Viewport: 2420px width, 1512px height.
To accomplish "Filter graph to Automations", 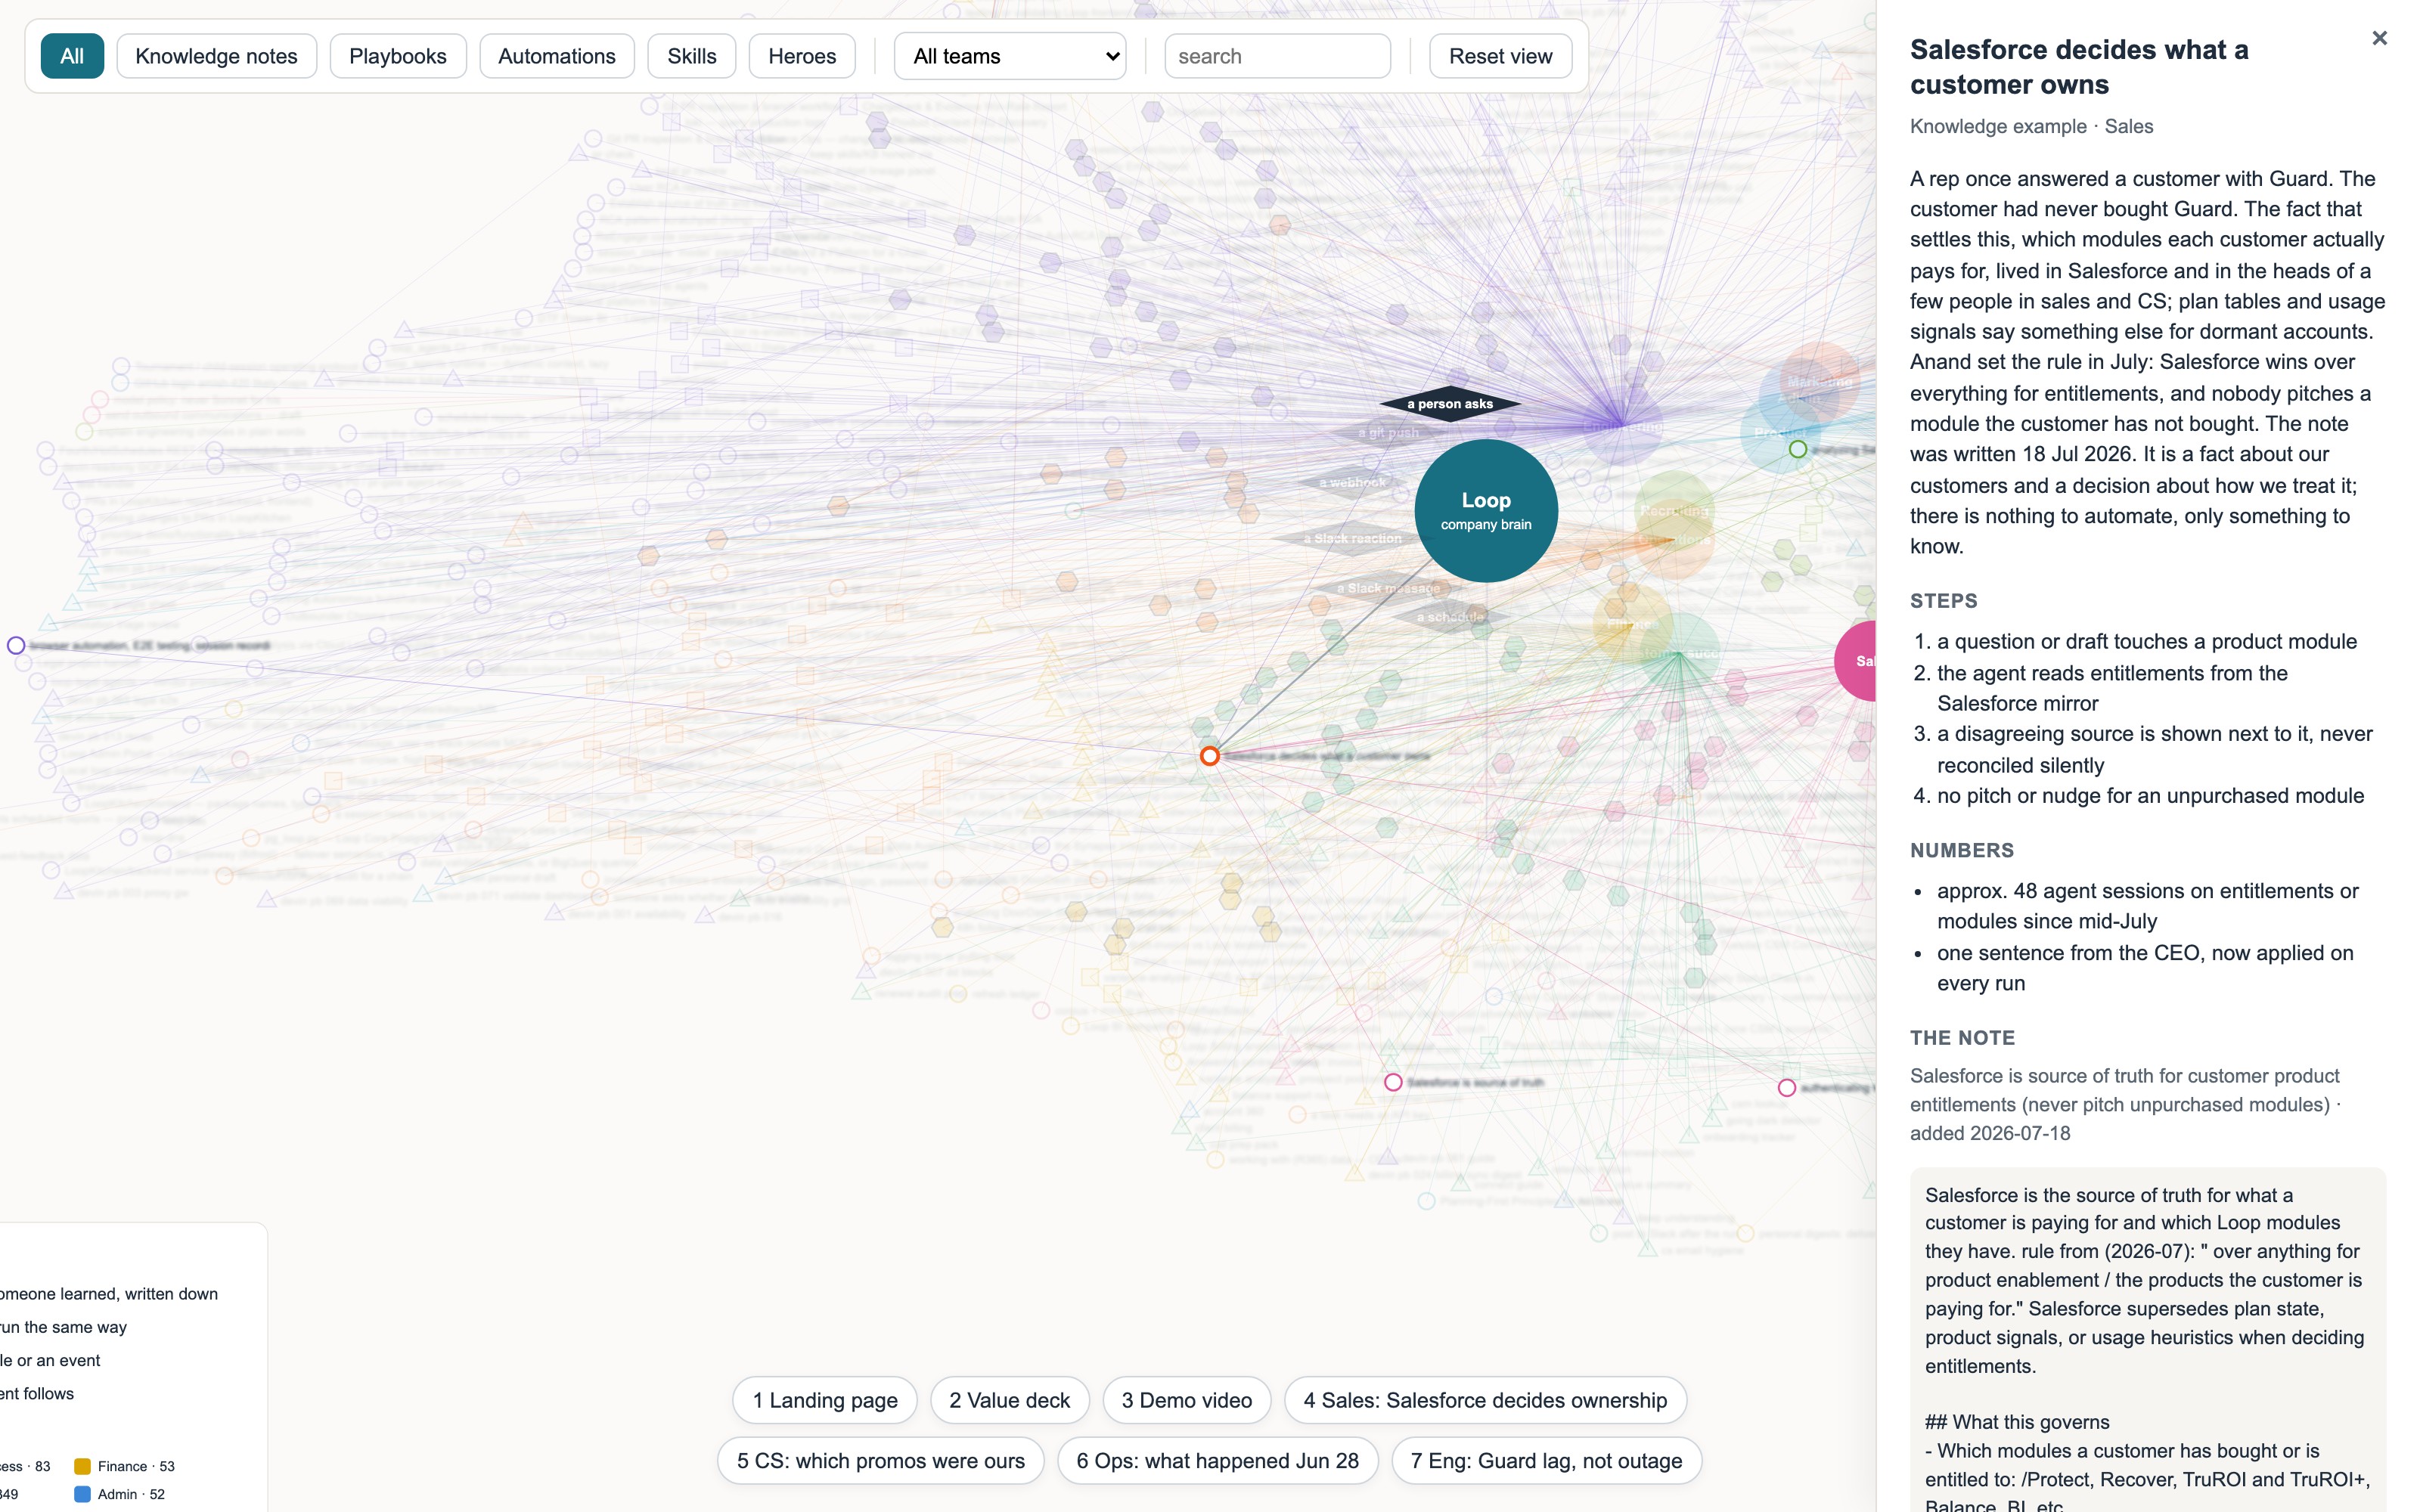I will pos(557,56).
